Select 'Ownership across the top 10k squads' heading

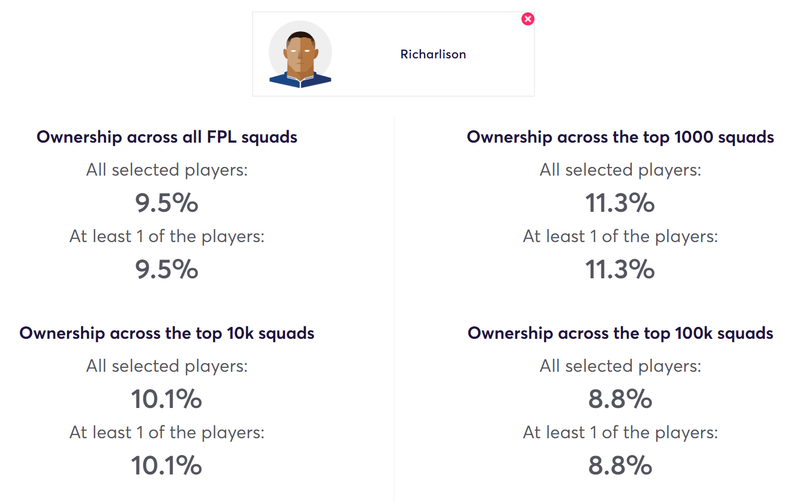coord(167,333)
